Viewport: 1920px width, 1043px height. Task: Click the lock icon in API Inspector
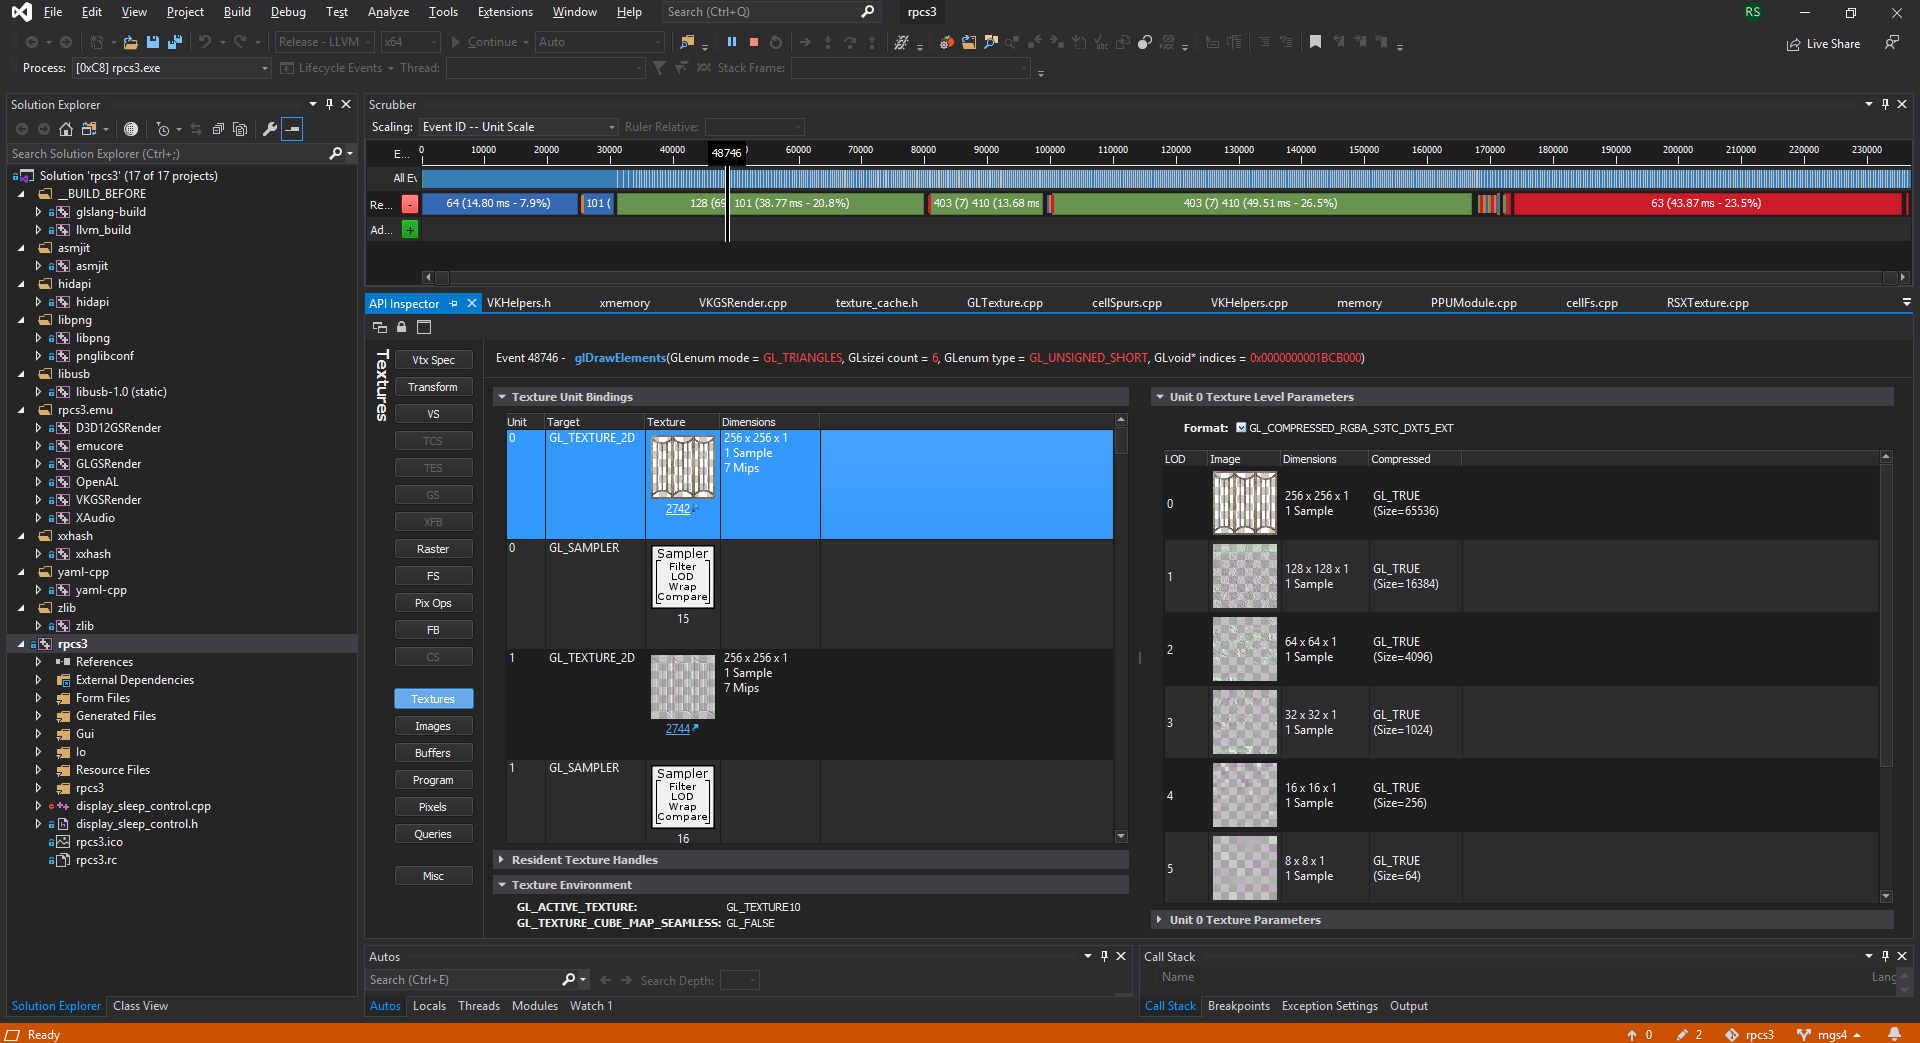click(x=402, y=327)
